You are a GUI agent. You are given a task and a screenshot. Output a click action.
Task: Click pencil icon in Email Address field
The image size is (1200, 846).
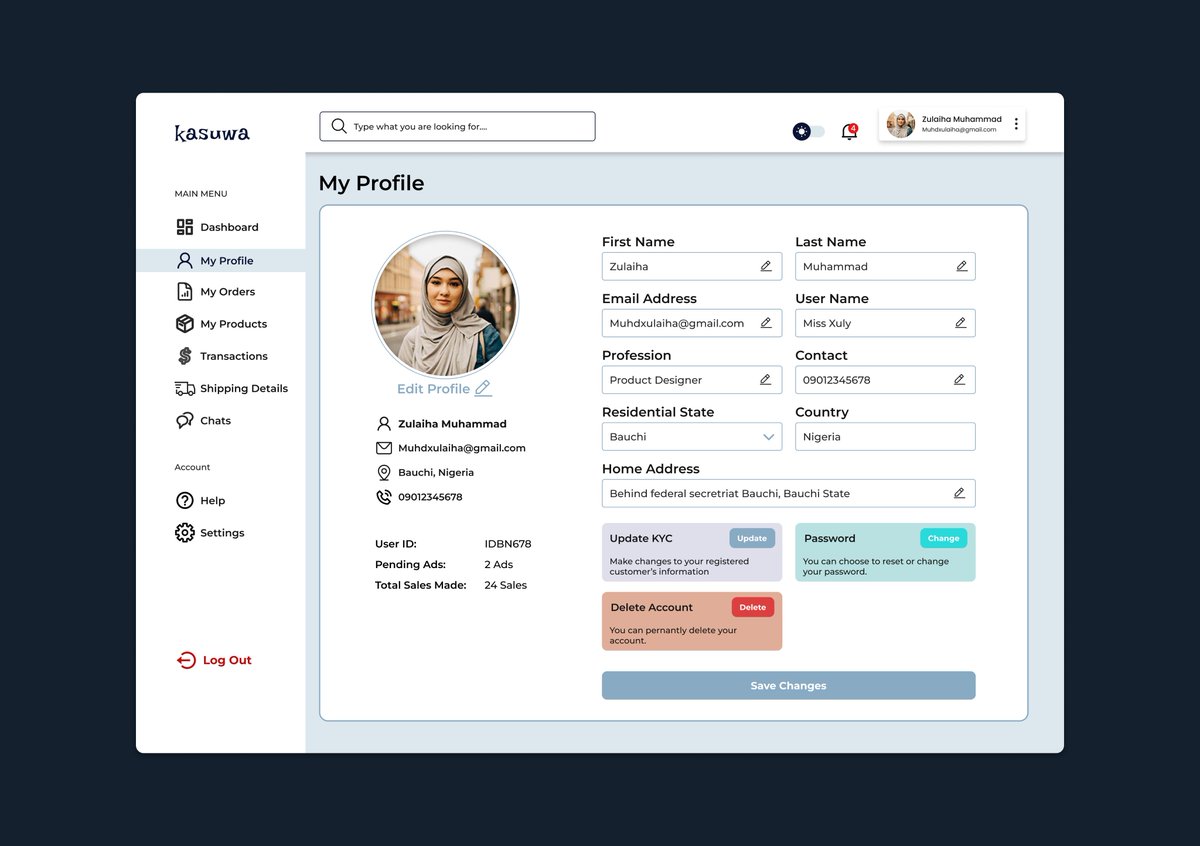point(766,323)
